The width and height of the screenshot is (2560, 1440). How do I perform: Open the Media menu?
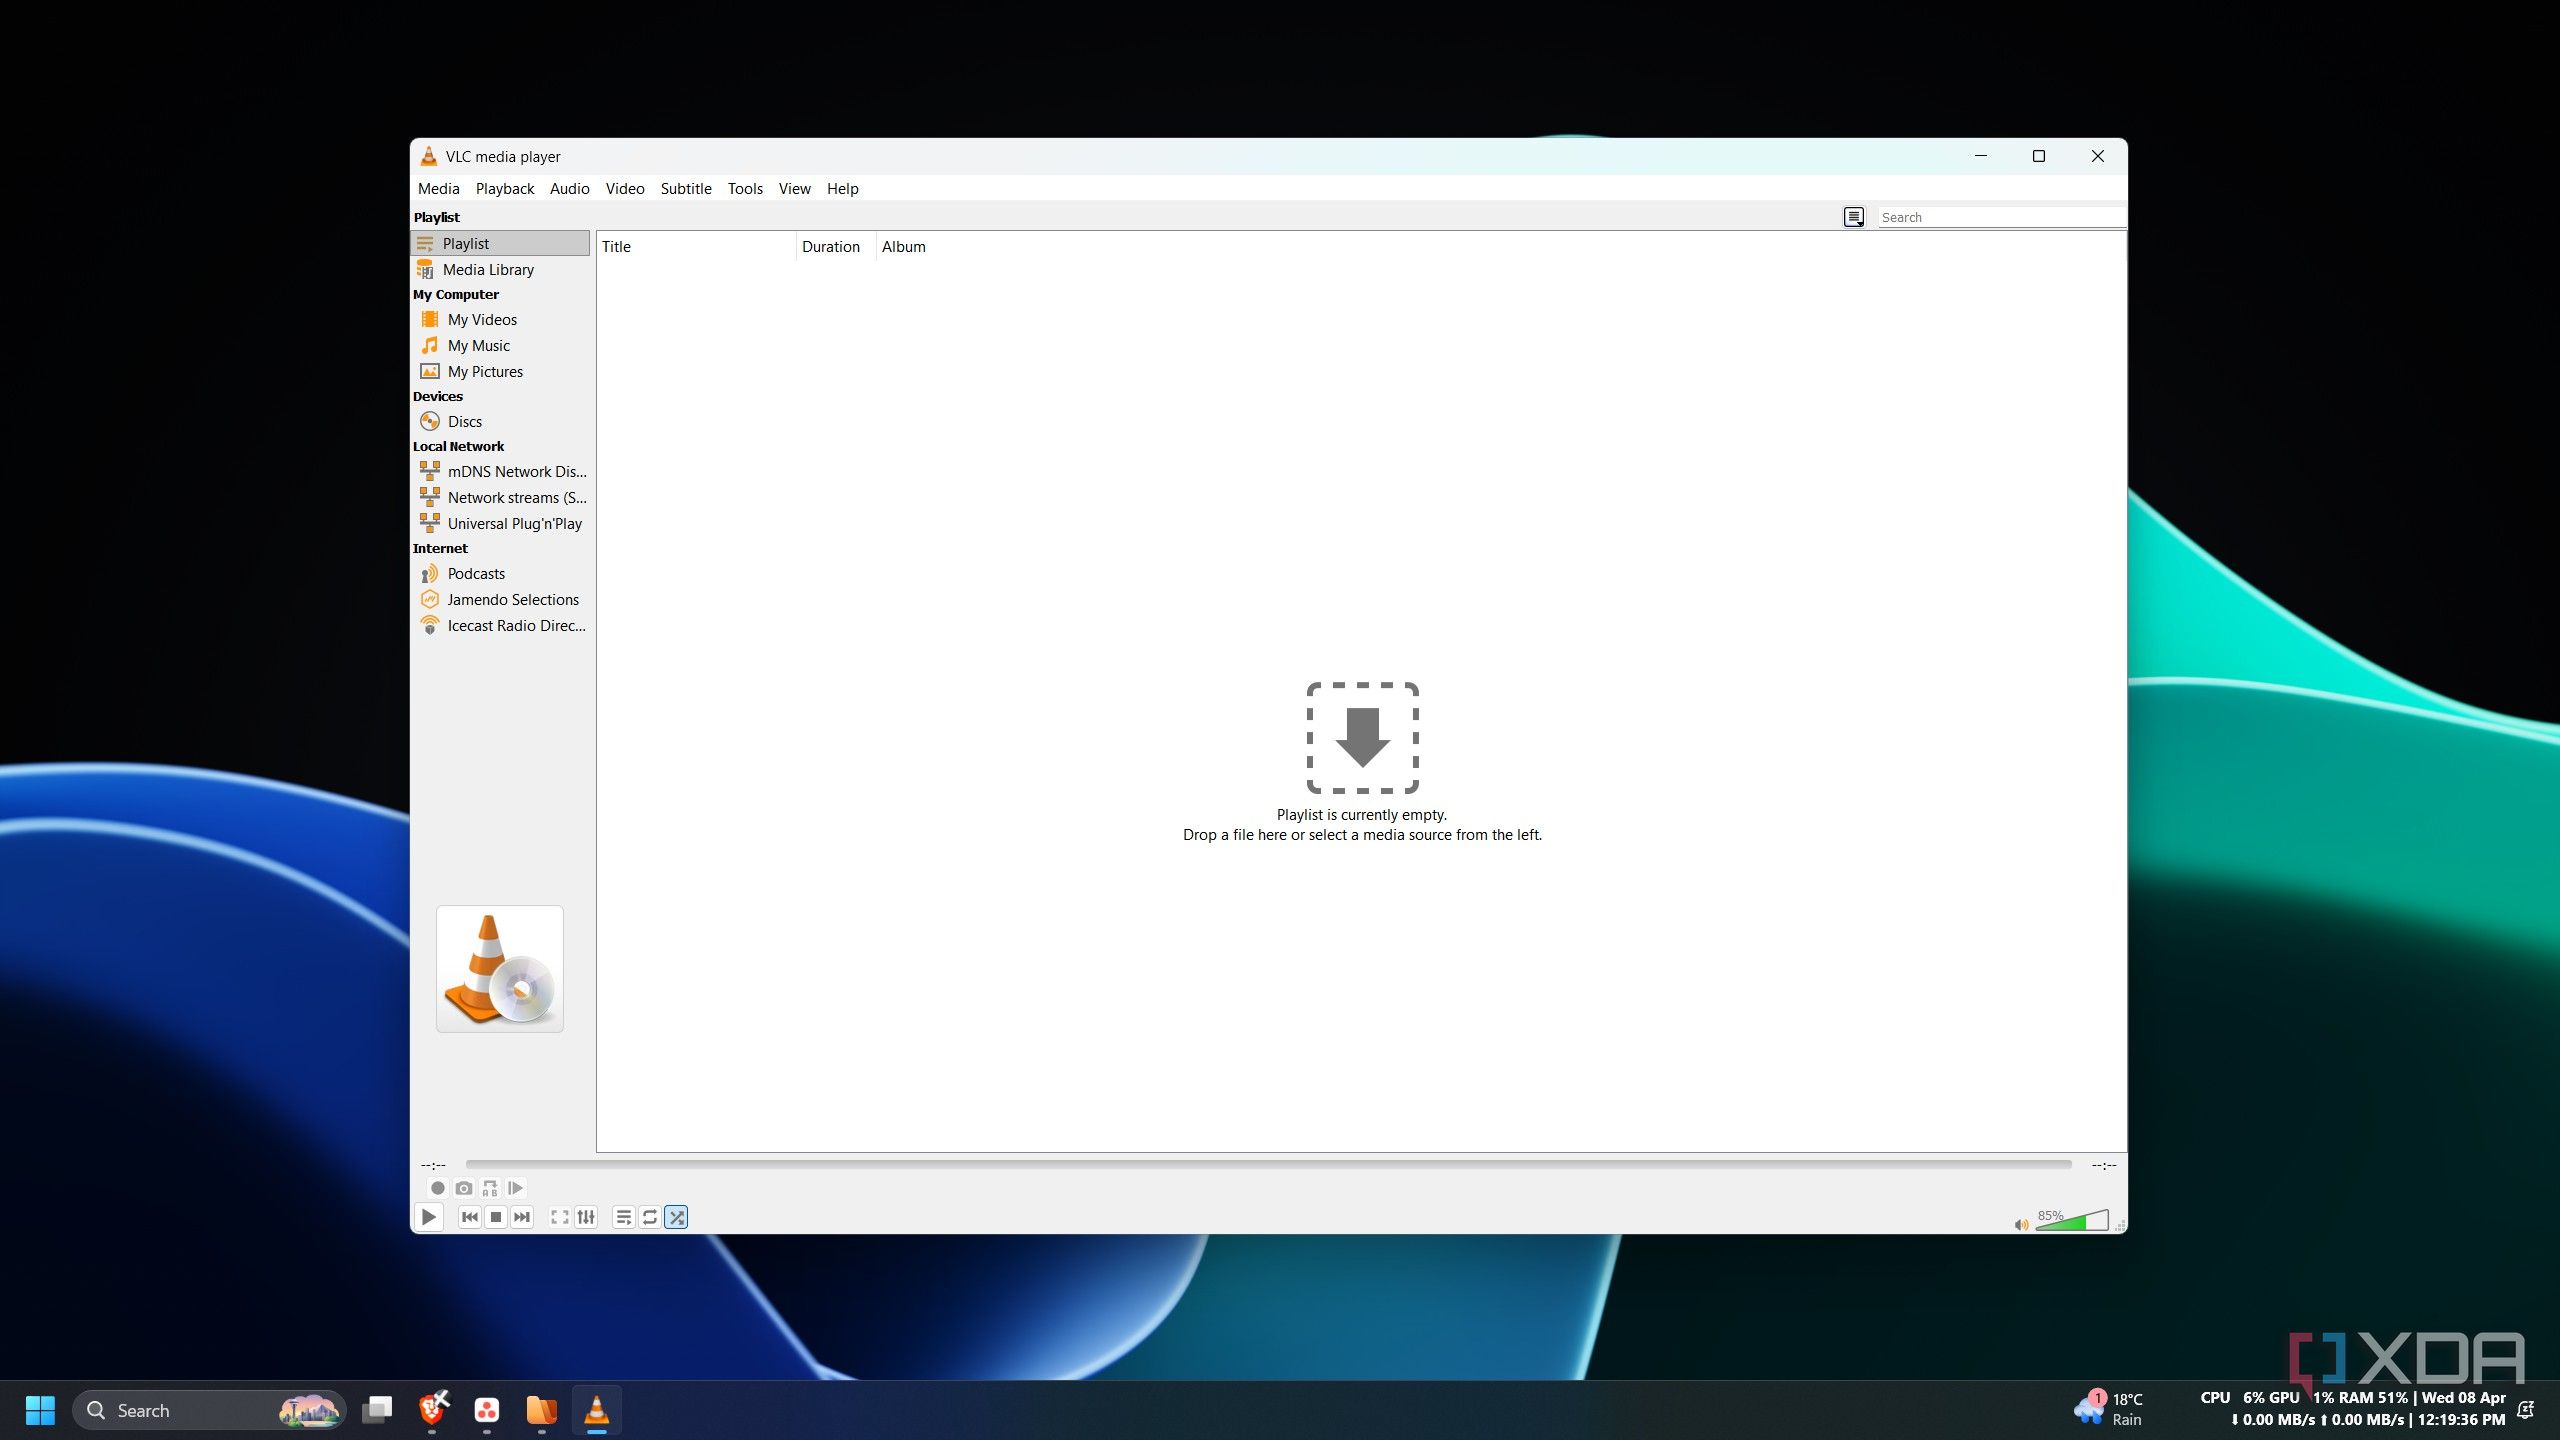(439, 188)
